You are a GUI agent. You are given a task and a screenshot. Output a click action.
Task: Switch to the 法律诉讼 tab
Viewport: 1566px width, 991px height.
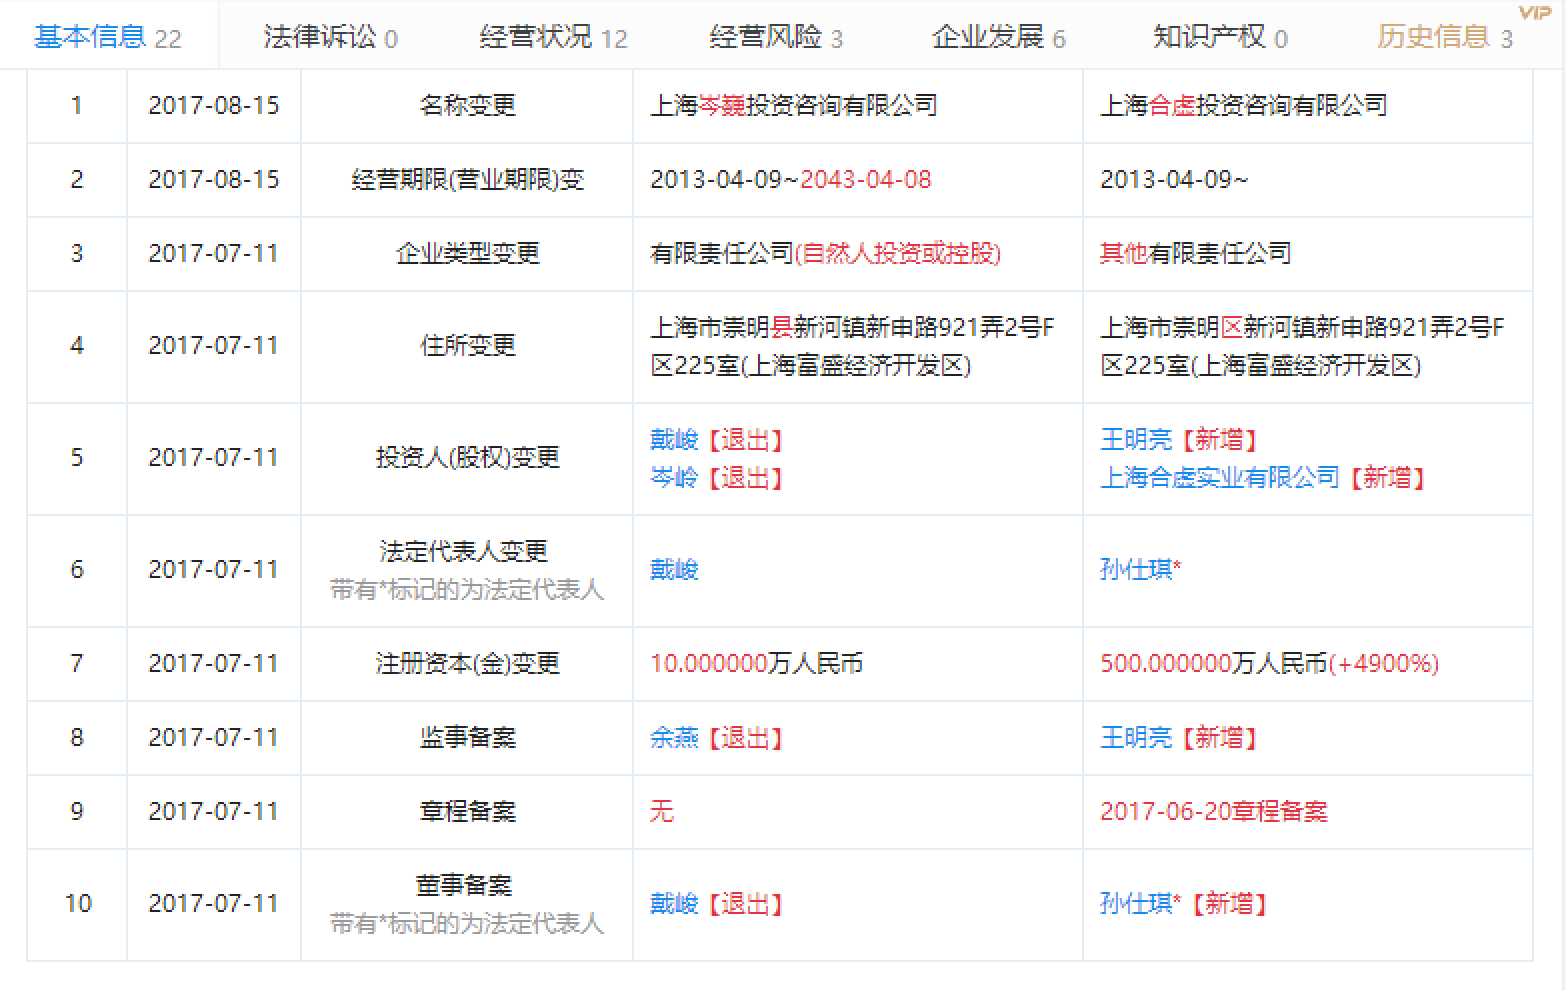click(x=330, y=37)
